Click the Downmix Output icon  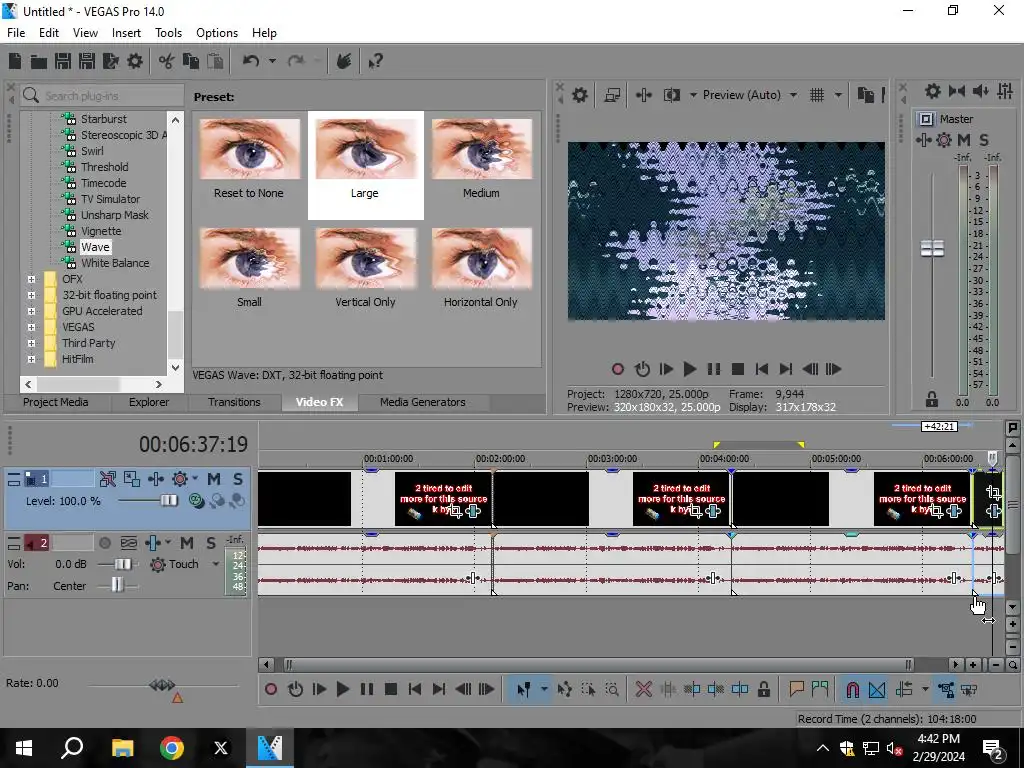957,91
